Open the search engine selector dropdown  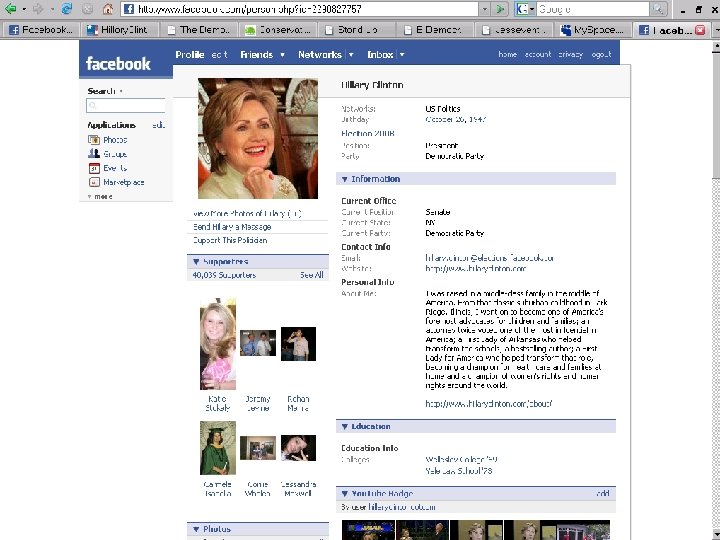tap(532, 9)
